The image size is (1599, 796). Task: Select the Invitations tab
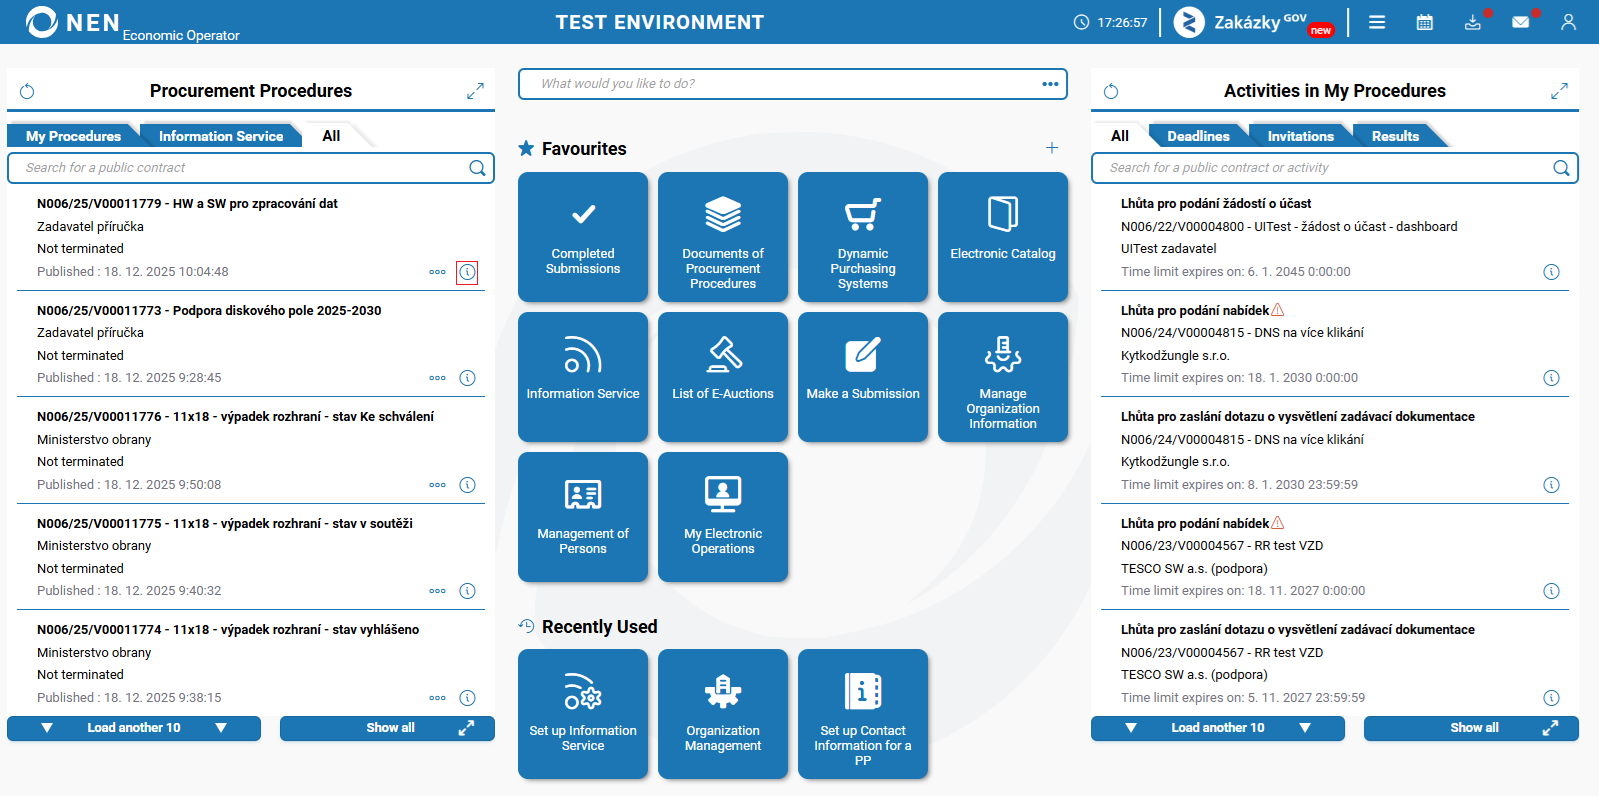pos(1300,136)
